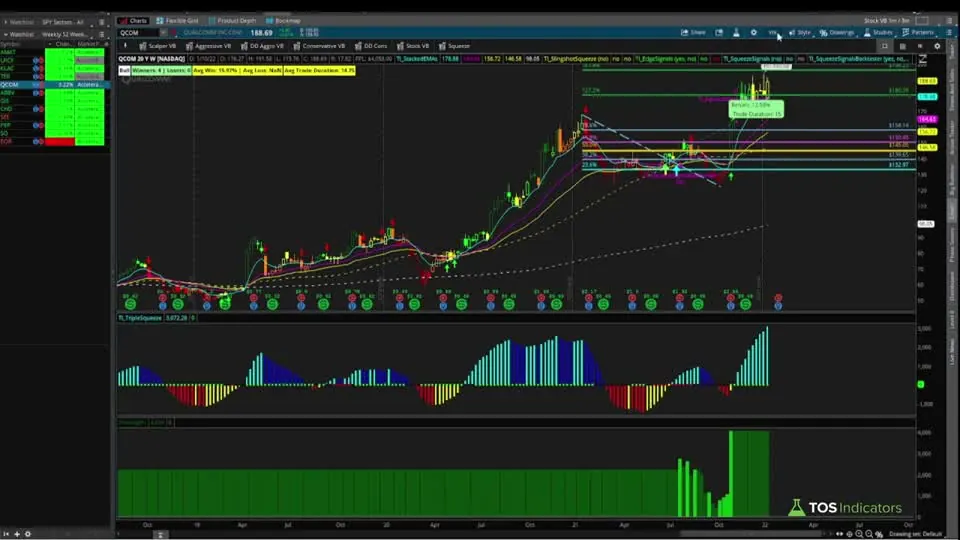Open the flask icon next to Share
This screenshot has width=960, height=540.
736,32
